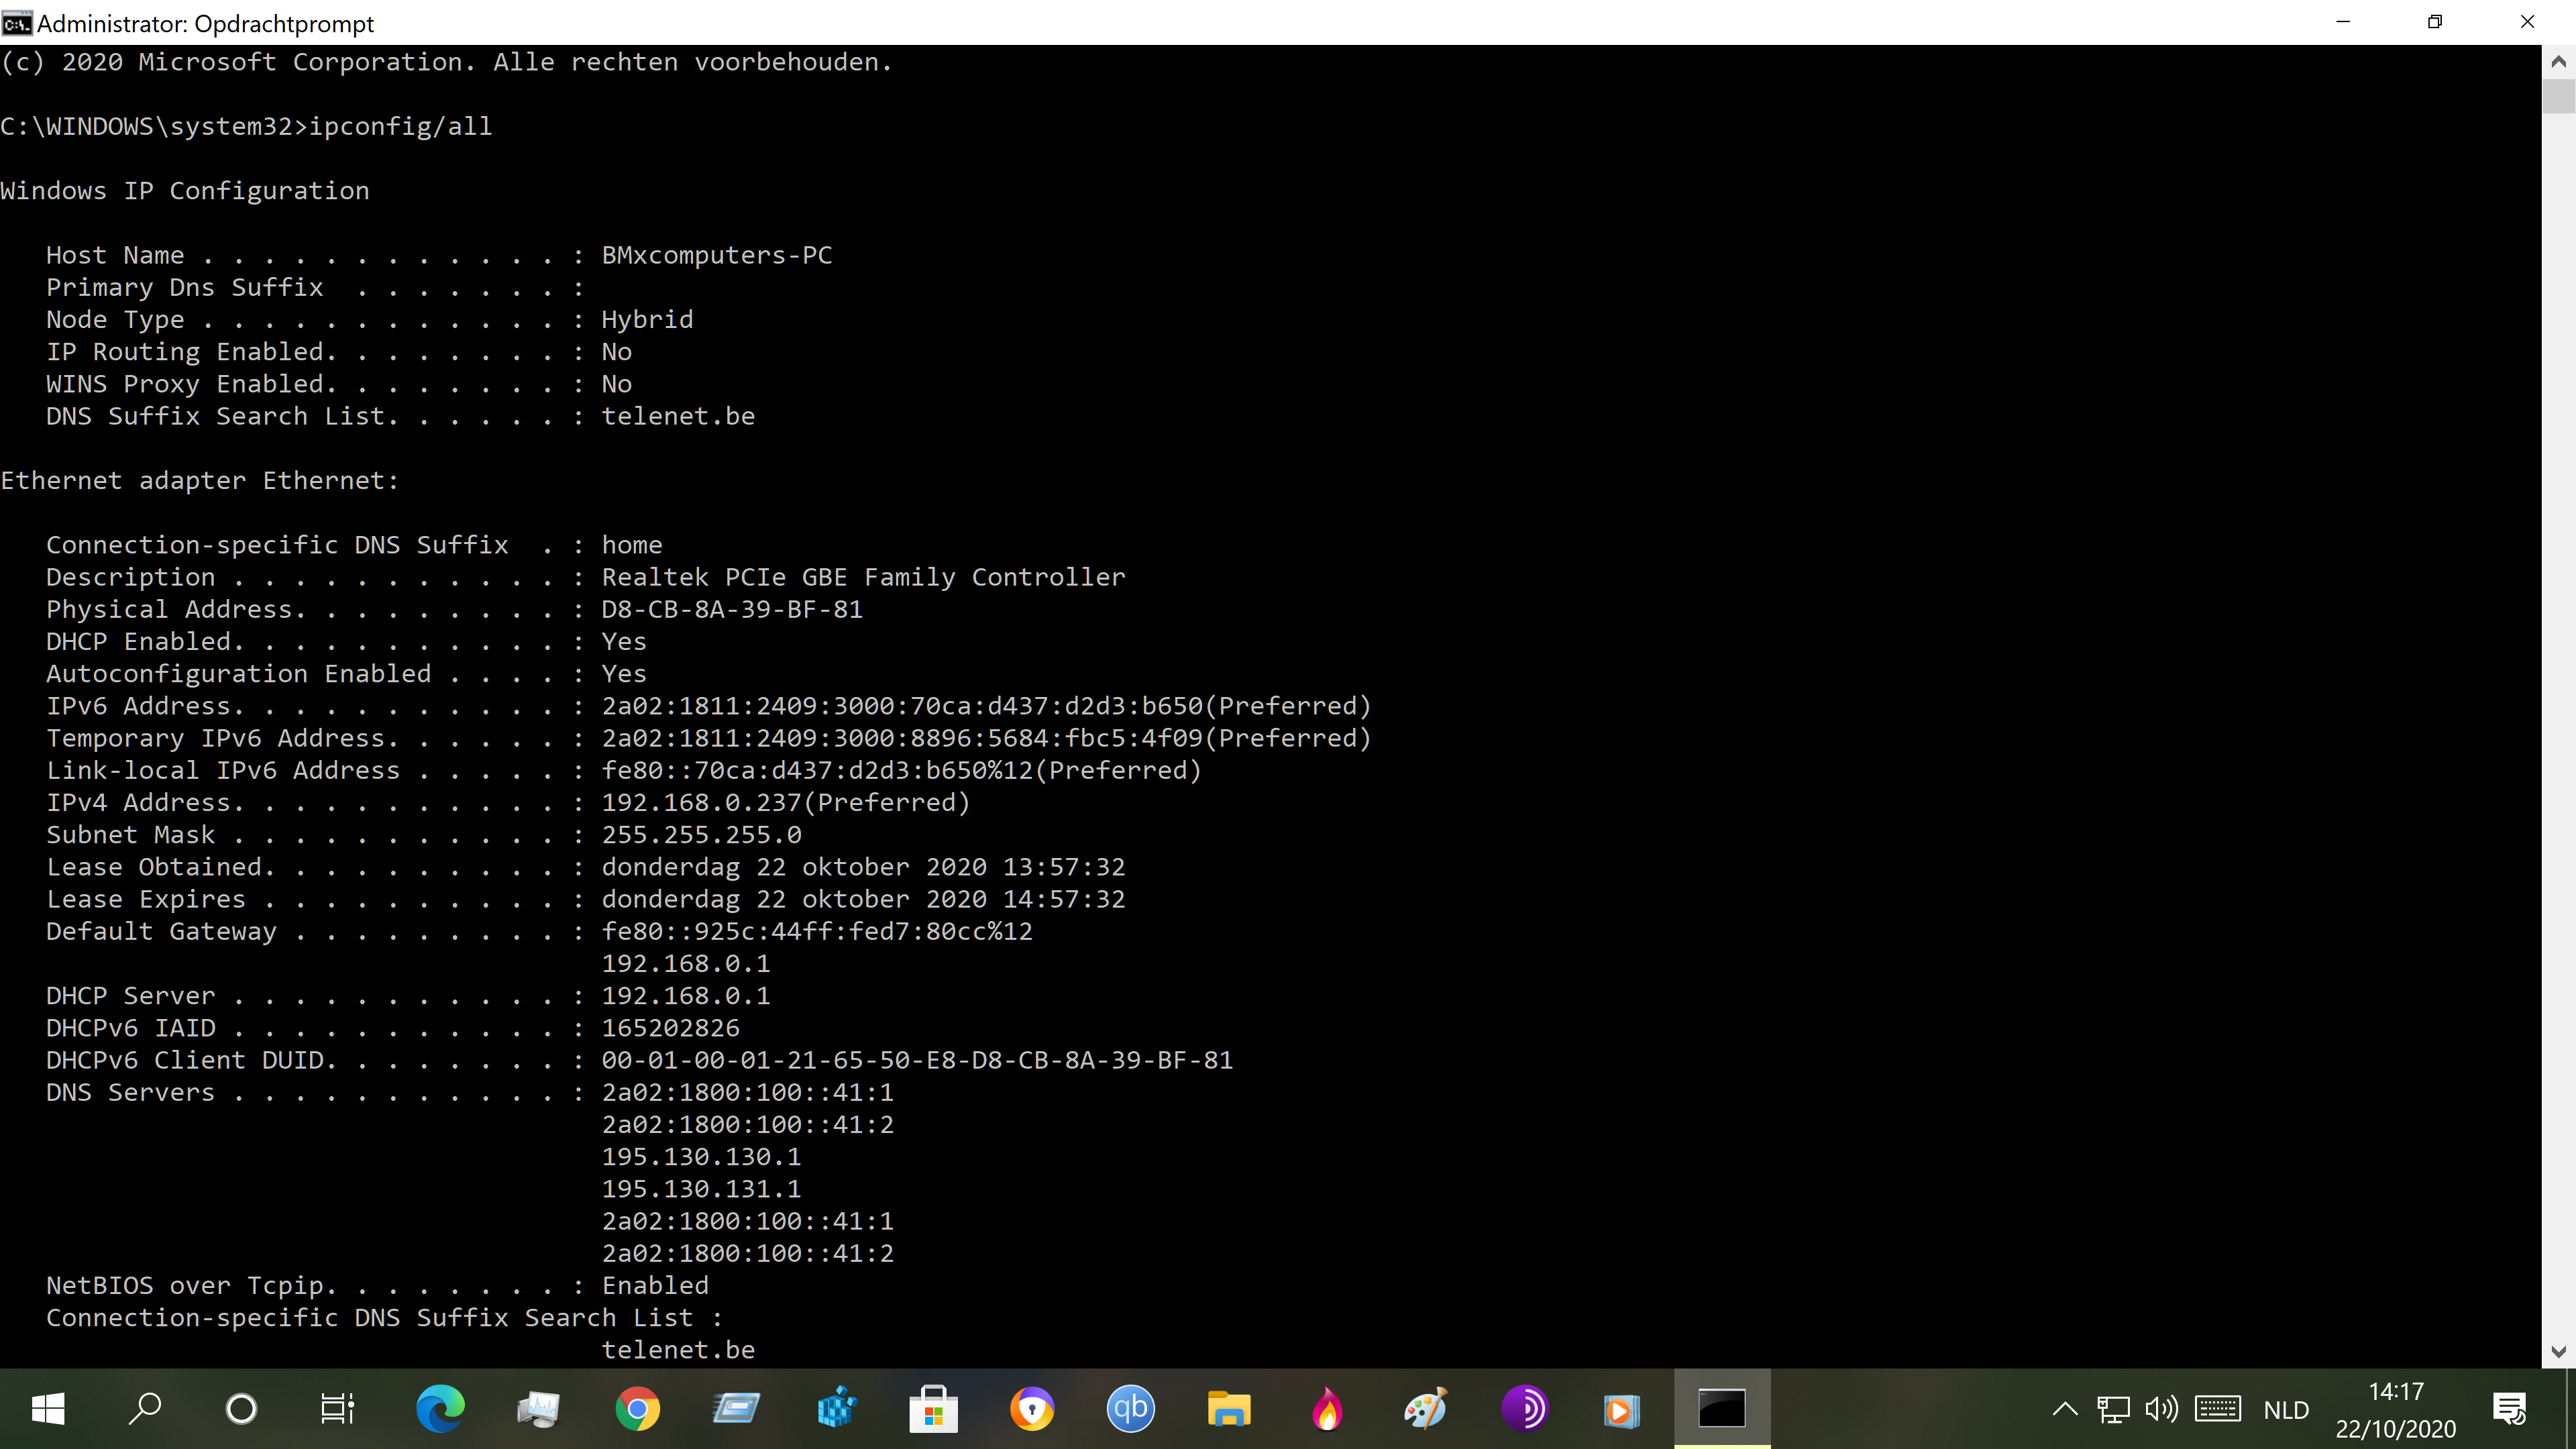2576x1449 pixels.
Task: Open the Windows Start menu
Action: (x=48, y=1409)
